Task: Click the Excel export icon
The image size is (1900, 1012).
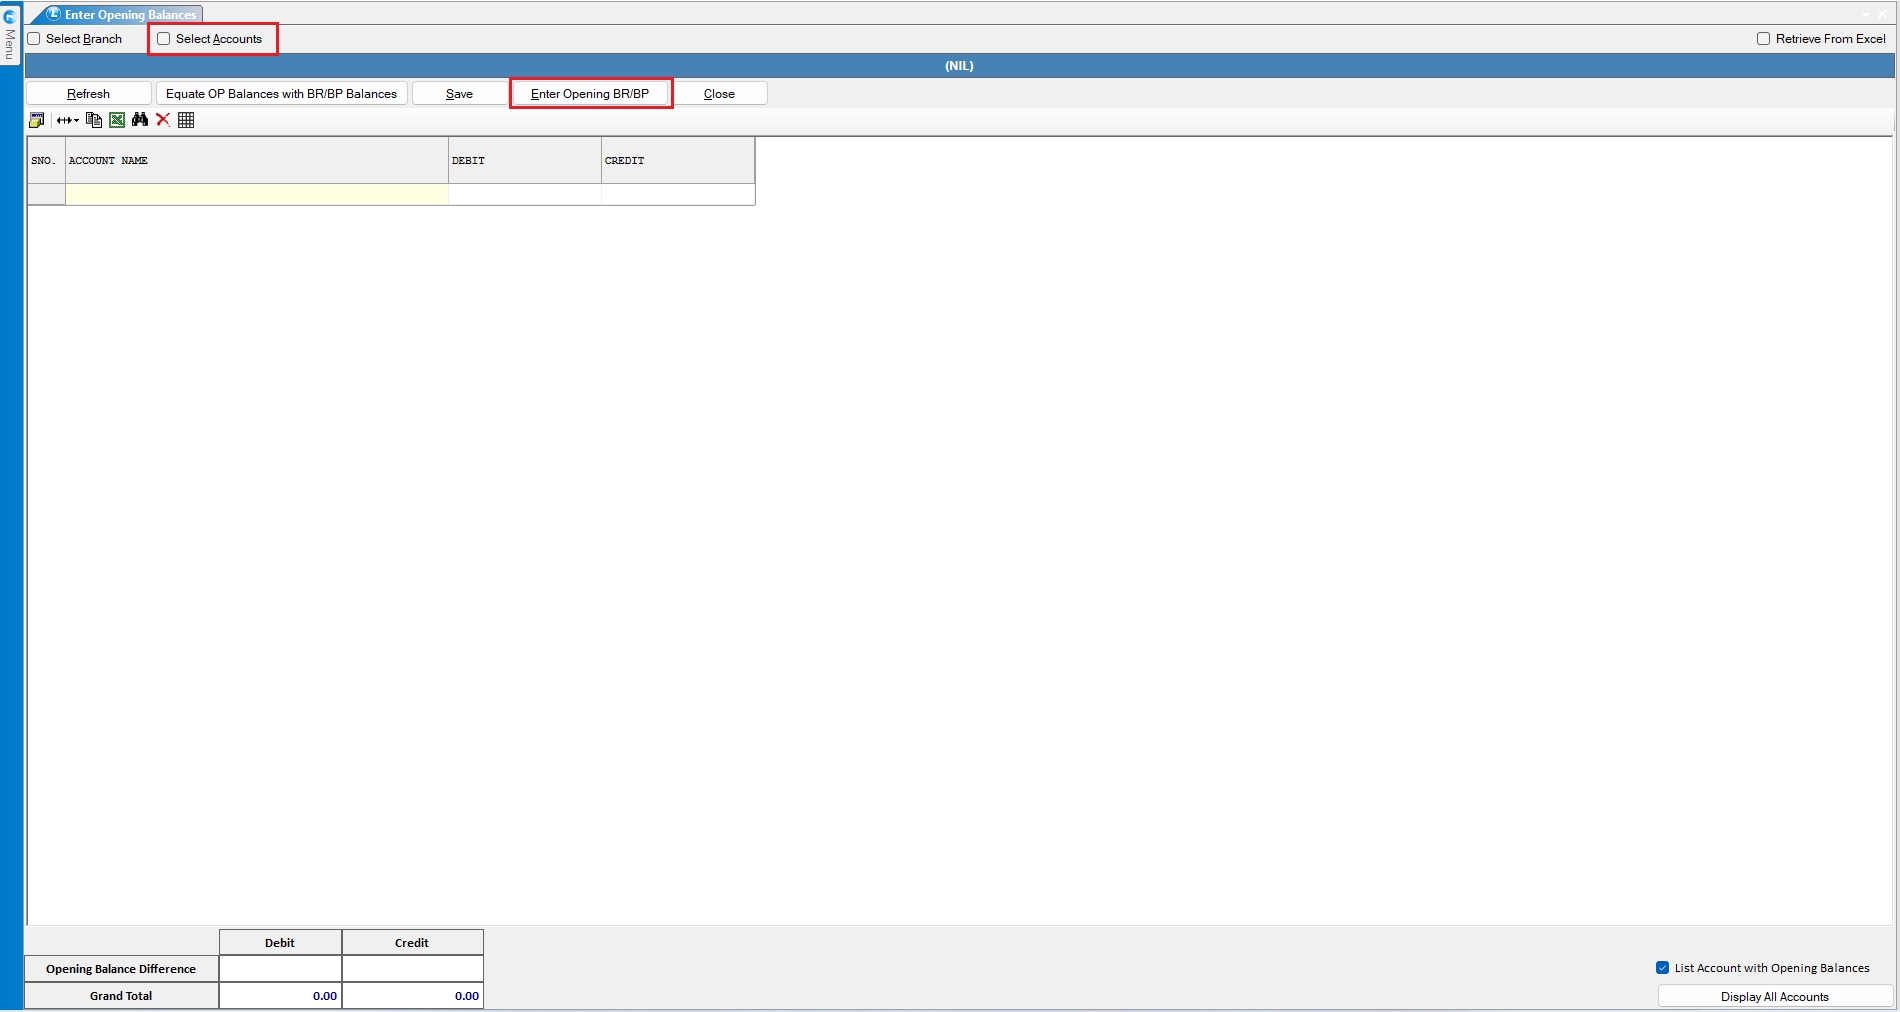Action: [117, 120]
